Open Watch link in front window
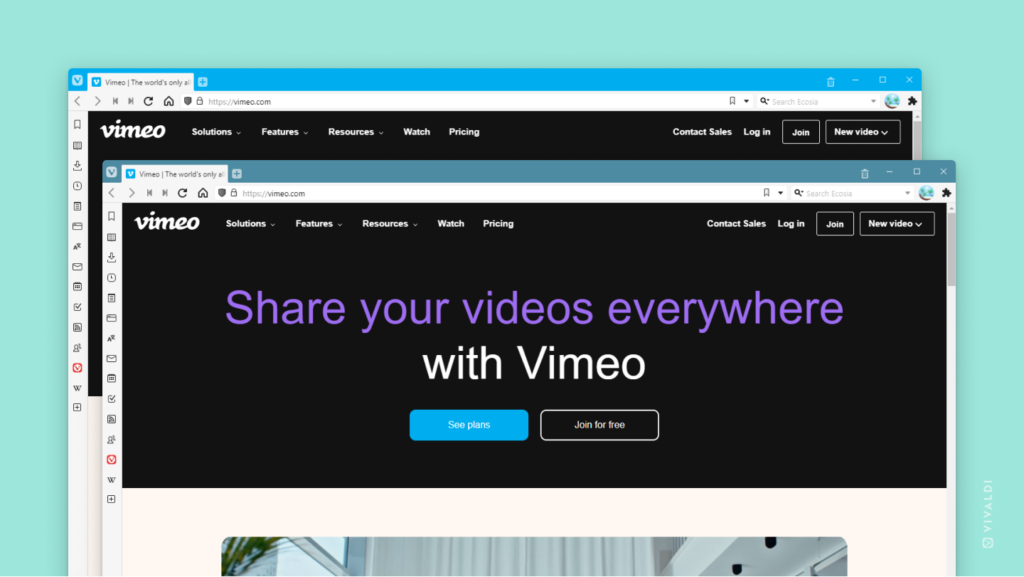 [451, 224]
